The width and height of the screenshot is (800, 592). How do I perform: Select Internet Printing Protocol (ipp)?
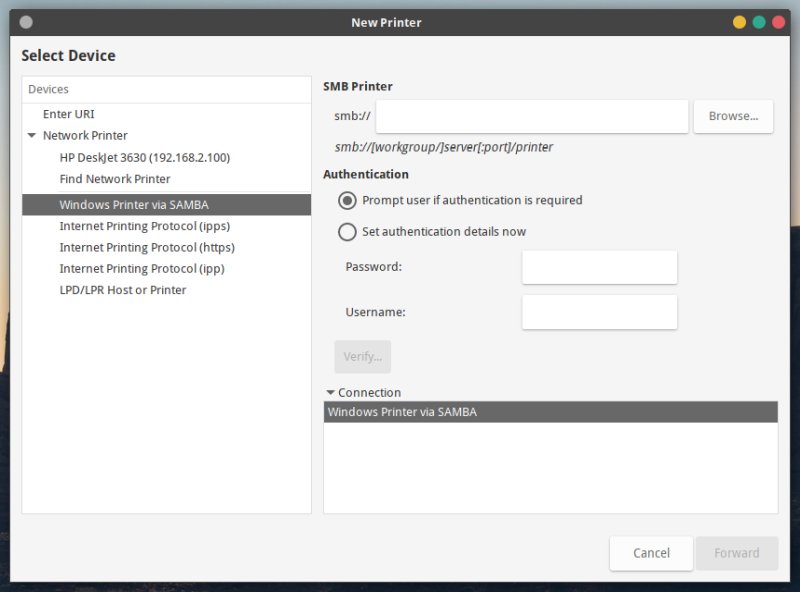click(141, 268)
